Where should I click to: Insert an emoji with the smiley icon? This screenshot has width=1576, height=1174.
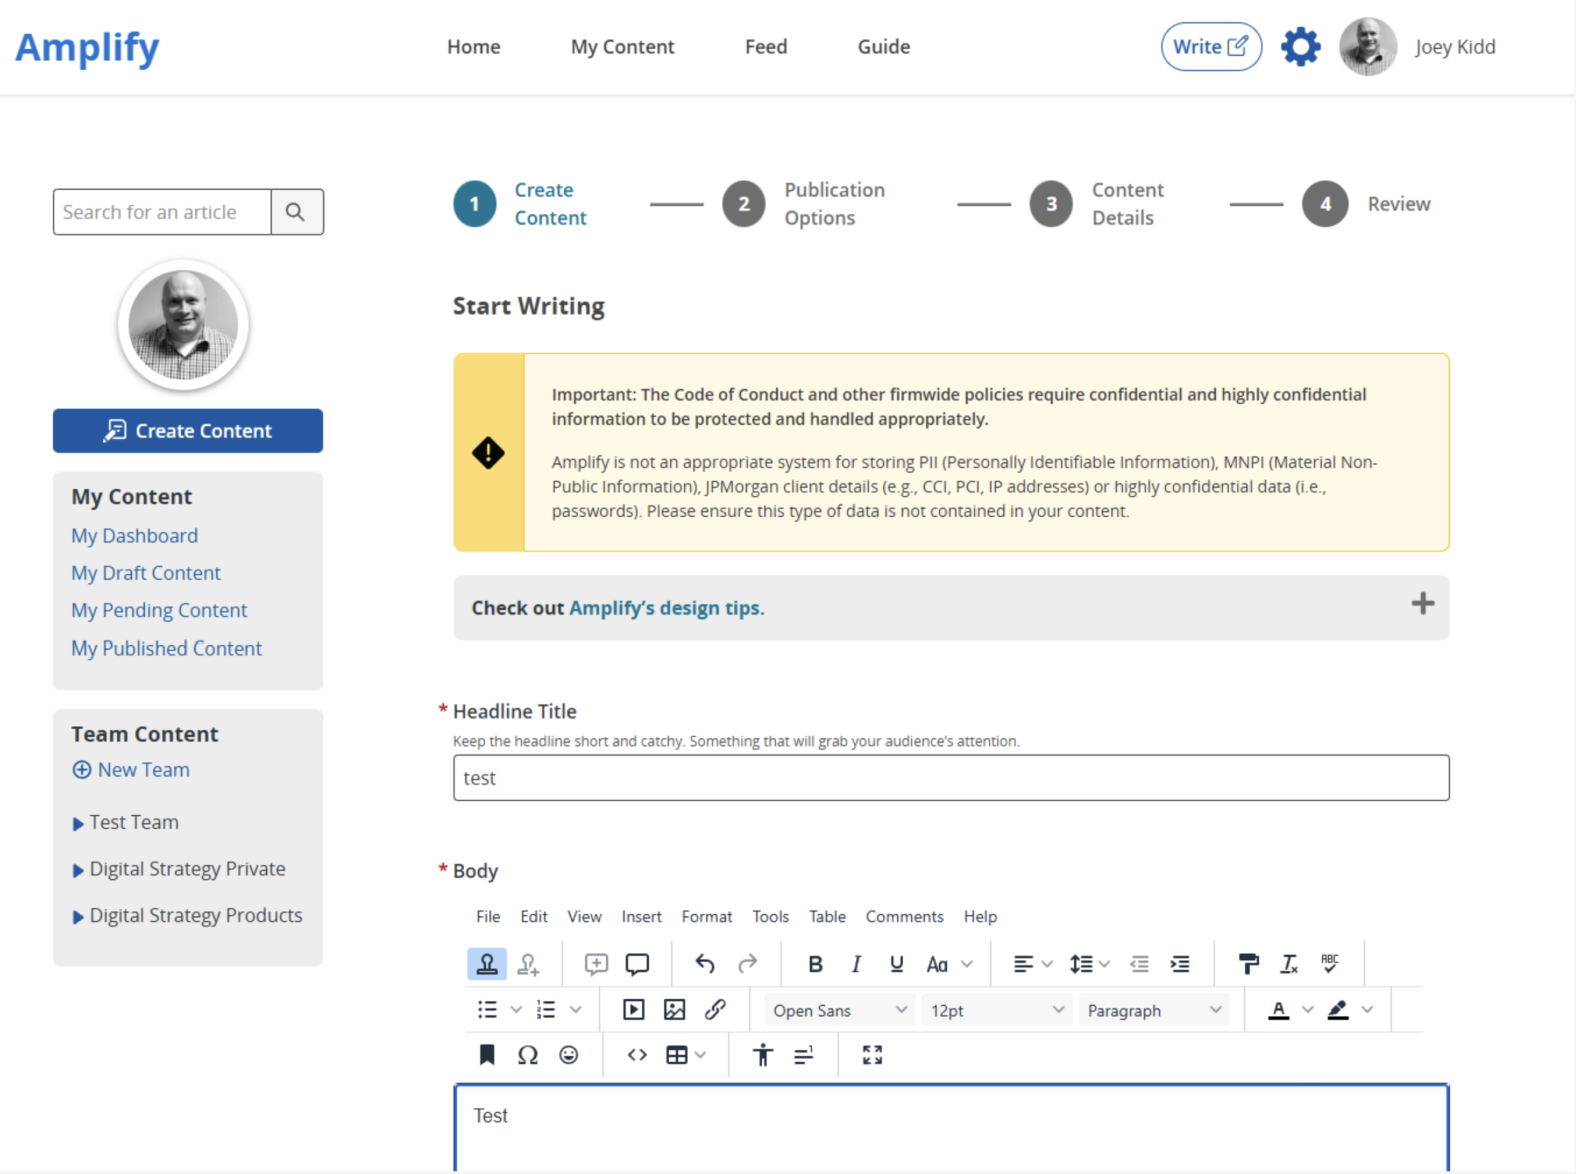(x=568, y=1055)
